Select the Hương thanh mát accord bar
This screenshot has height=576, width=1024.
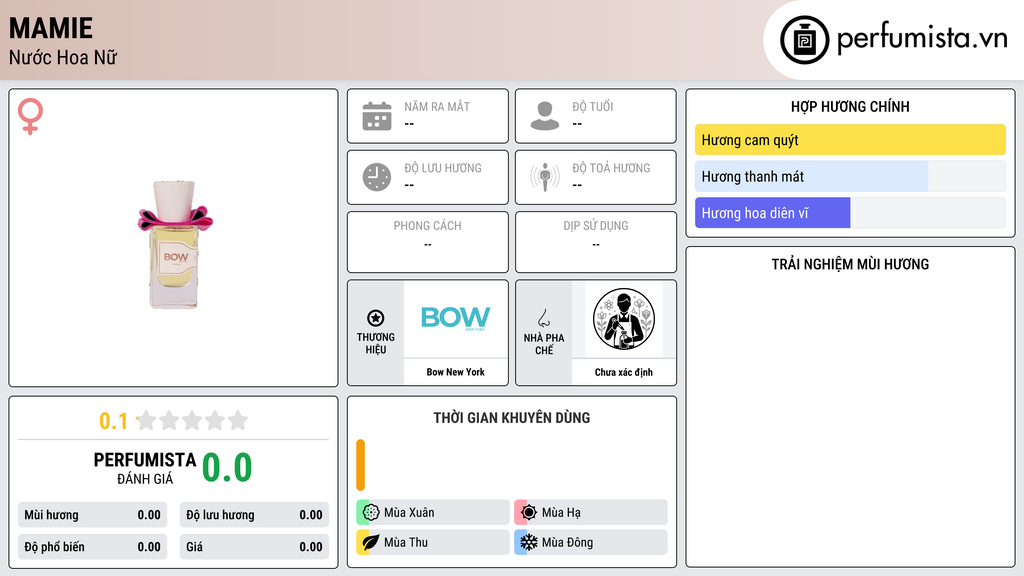[850, 176]
